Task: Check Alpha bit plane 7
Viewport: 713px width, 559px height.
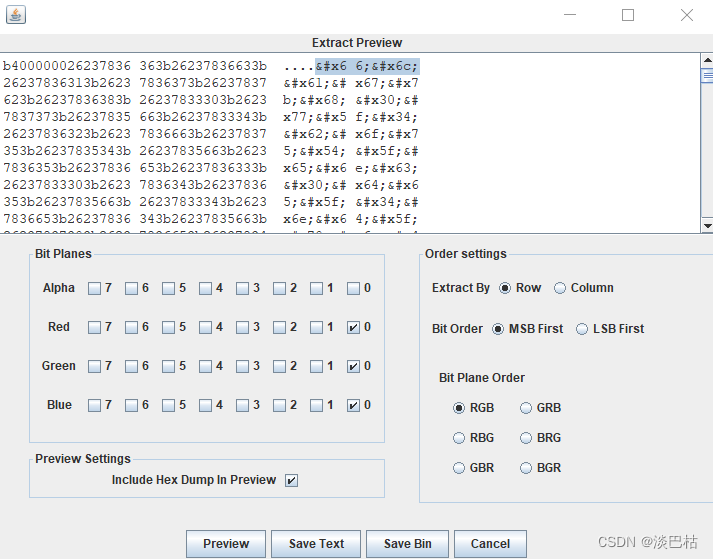Action: [94, 288]
